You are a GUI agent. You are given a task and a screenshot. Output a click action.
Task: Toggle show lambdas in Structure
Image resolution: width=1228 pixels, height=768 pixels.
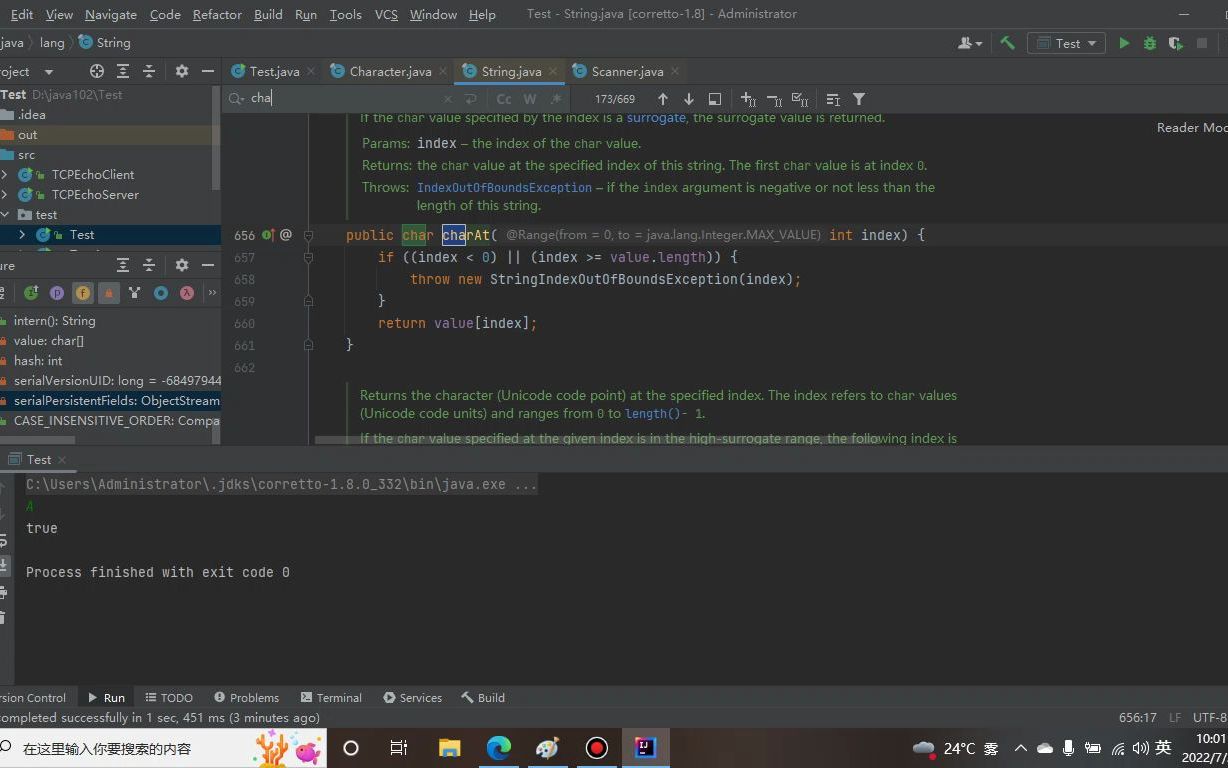coord(187,293)
